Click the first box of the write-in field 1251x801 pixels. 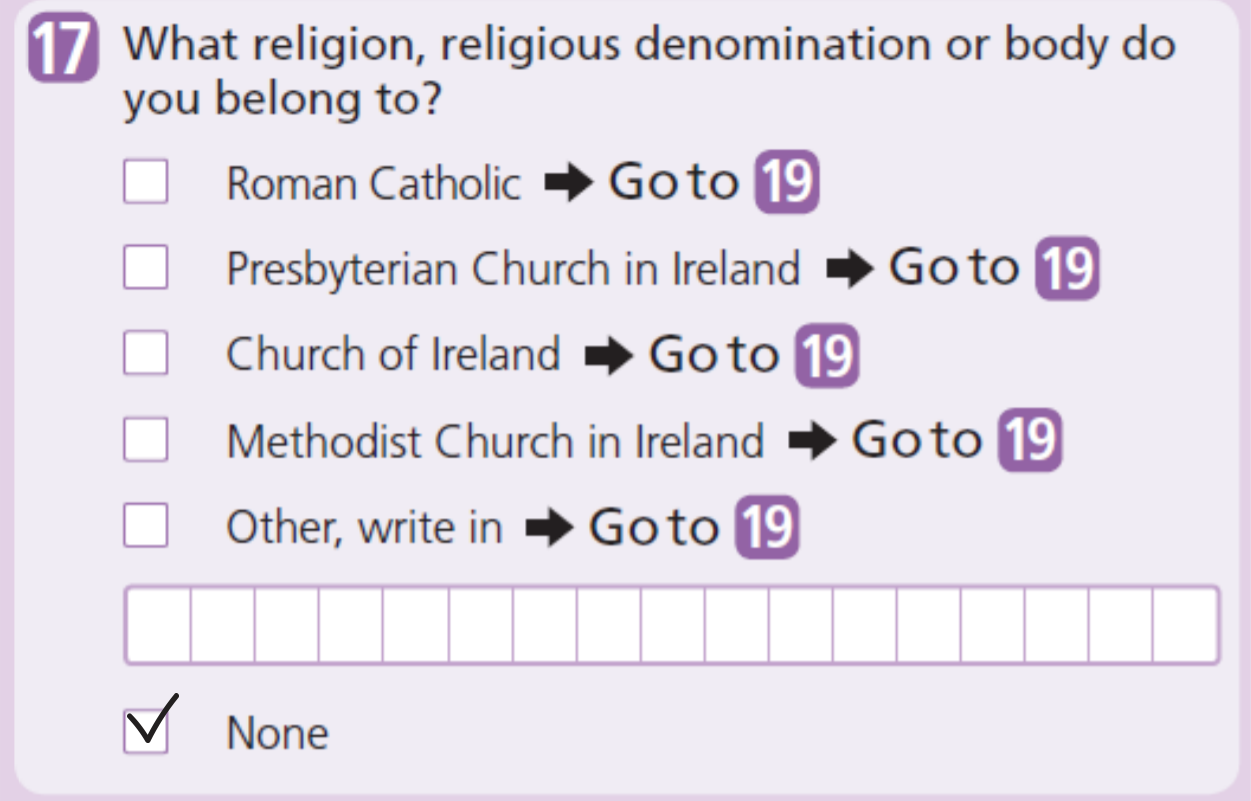point(158,625)
